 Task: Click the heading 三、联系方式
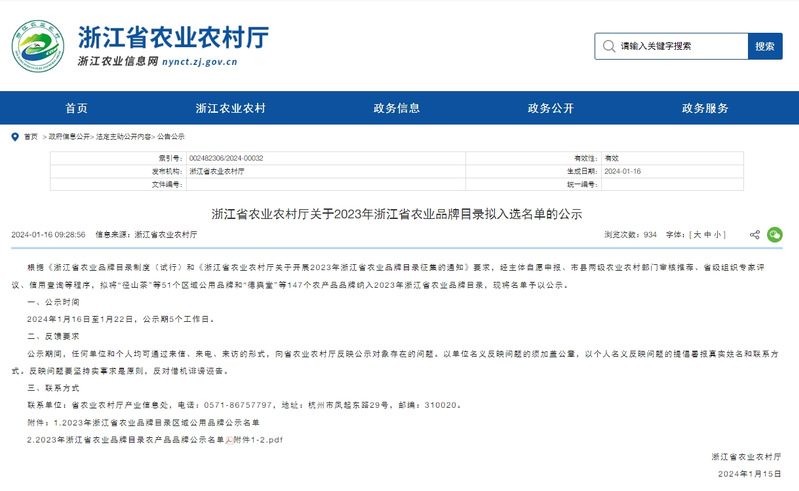coord(54,388)
